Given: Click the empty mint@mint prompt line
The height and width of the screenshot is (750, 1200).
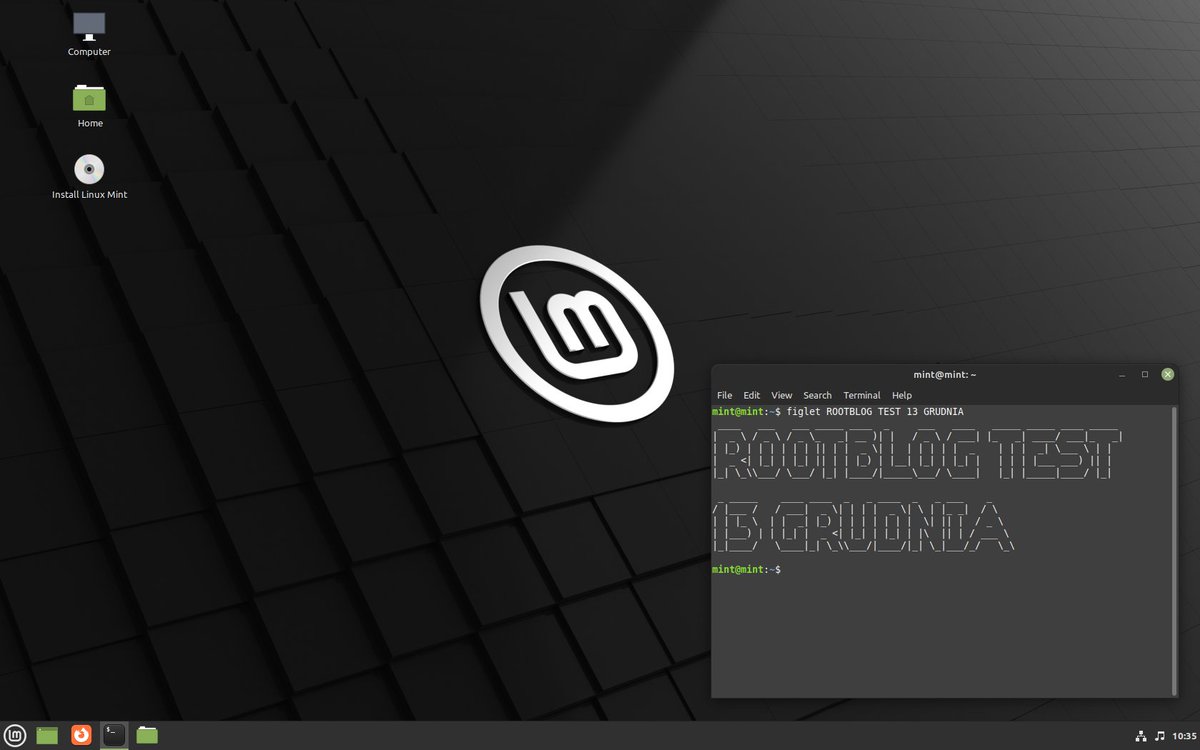Looking at the screenshot, I should pyautogui.click(x=748, y=569).
